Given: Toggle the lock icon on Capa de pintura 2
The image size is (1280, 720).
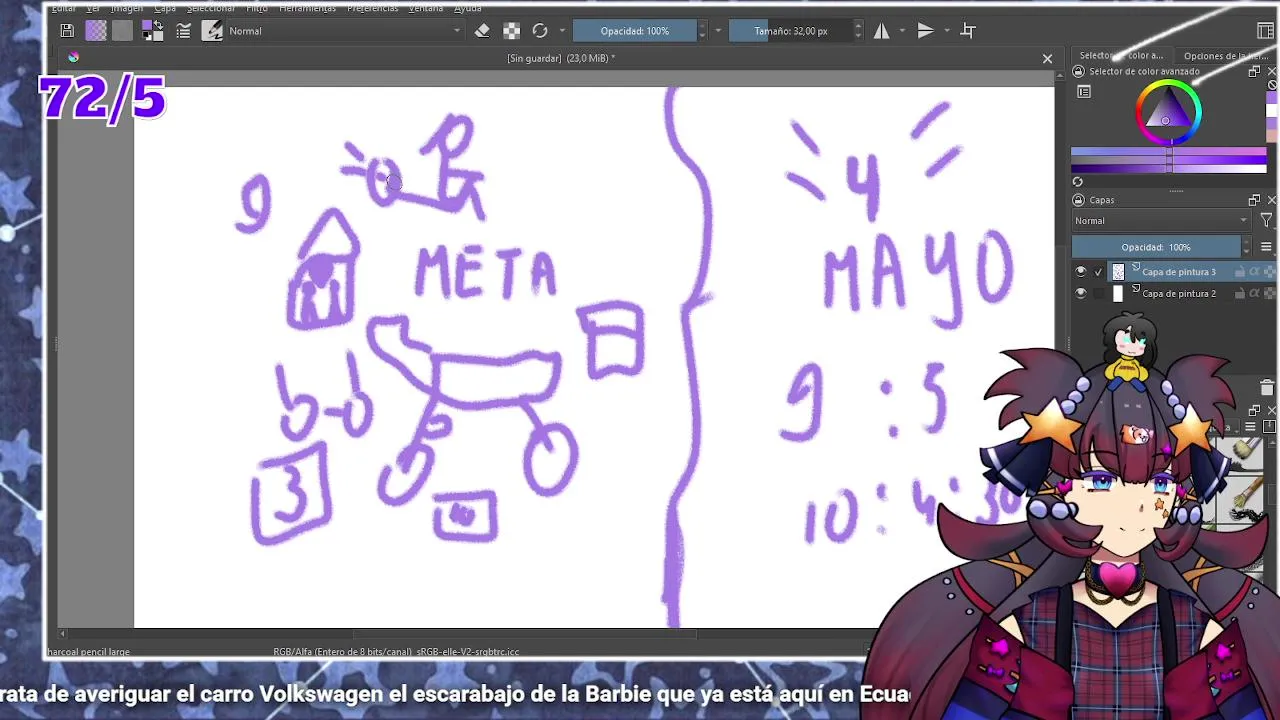Looking at the screenshot, I should point(1240,294).
